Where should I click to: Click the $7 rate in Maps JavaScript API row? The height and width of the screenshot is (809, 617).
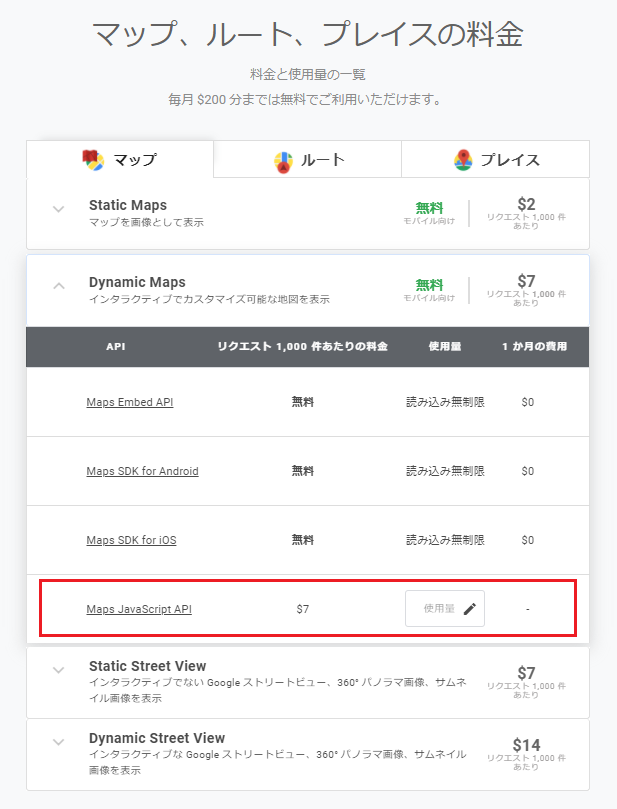pos(303,609)
